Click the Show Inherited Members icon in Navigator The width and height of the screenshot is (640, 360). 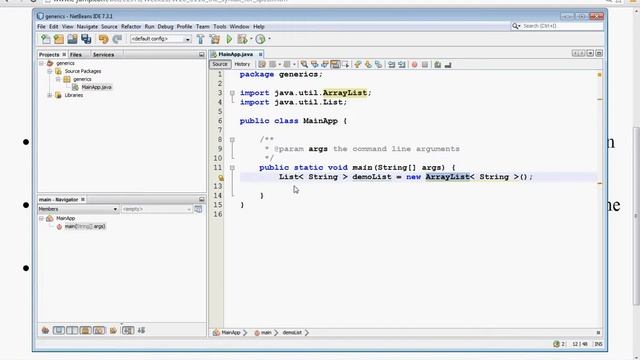click(45, 330)
